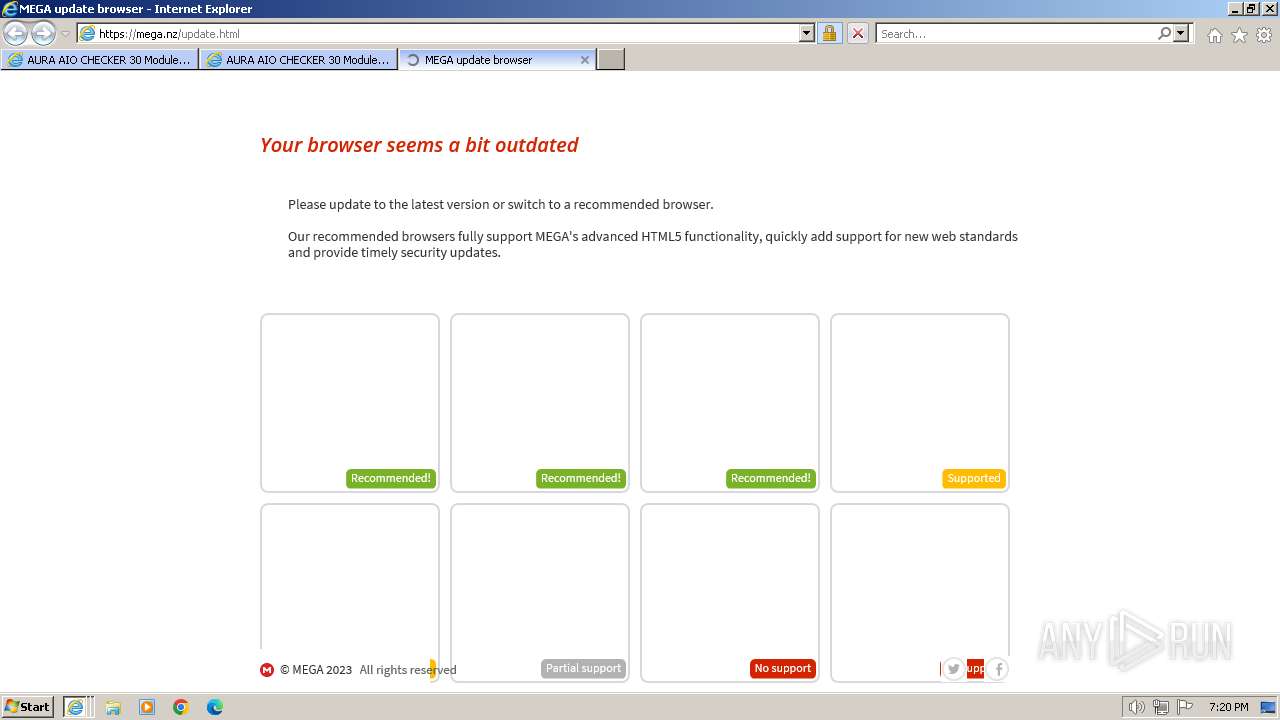This screenshot has width=1280, height=720.
Task: Open the Windows Start button
Action: click(x=28, y=707)
